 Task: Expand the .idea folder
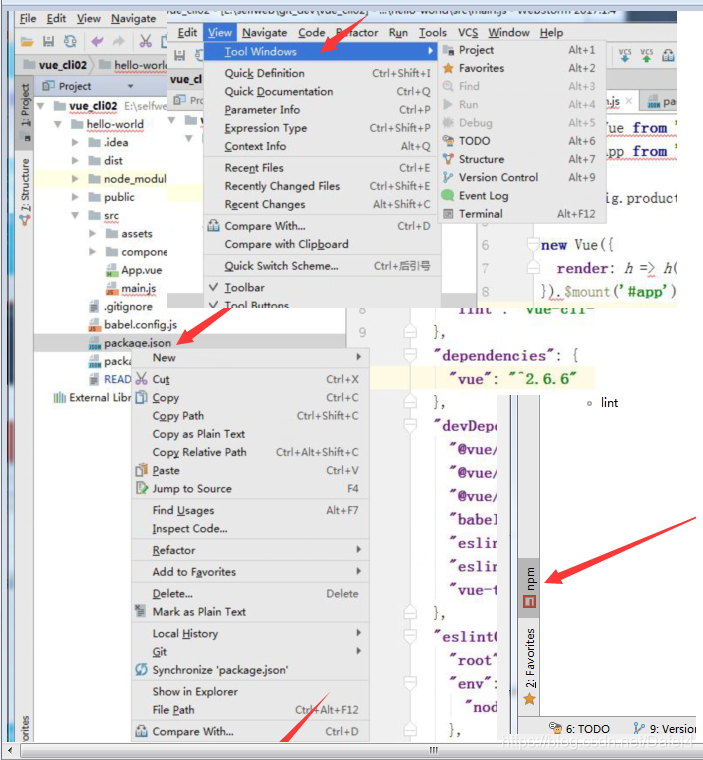pyautogui.click(x=75, y=142)
